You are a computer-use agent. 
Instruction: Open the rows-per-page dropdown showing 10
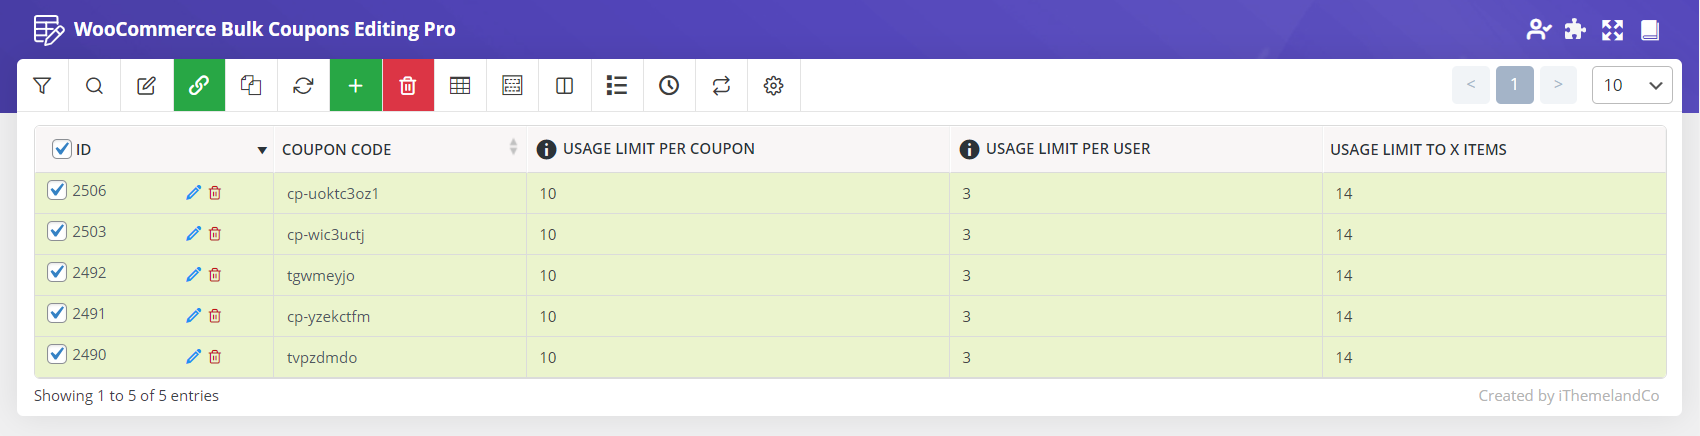click(1632, 85)
